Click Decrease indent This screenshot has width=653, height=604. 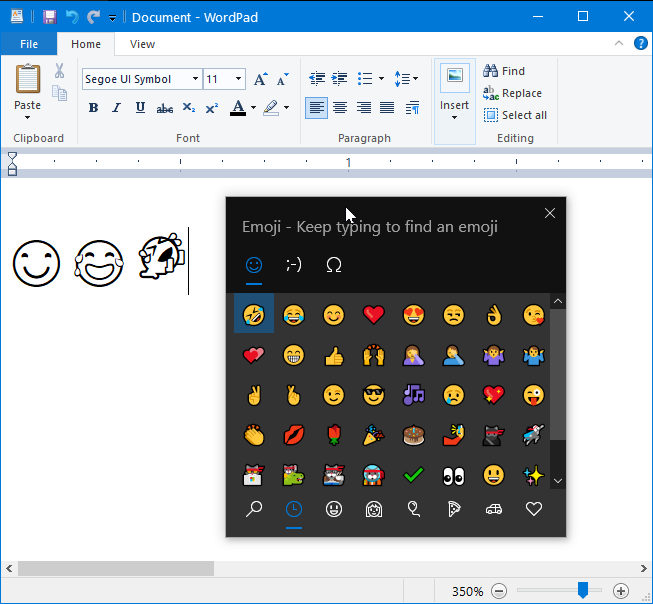(317, 78)
